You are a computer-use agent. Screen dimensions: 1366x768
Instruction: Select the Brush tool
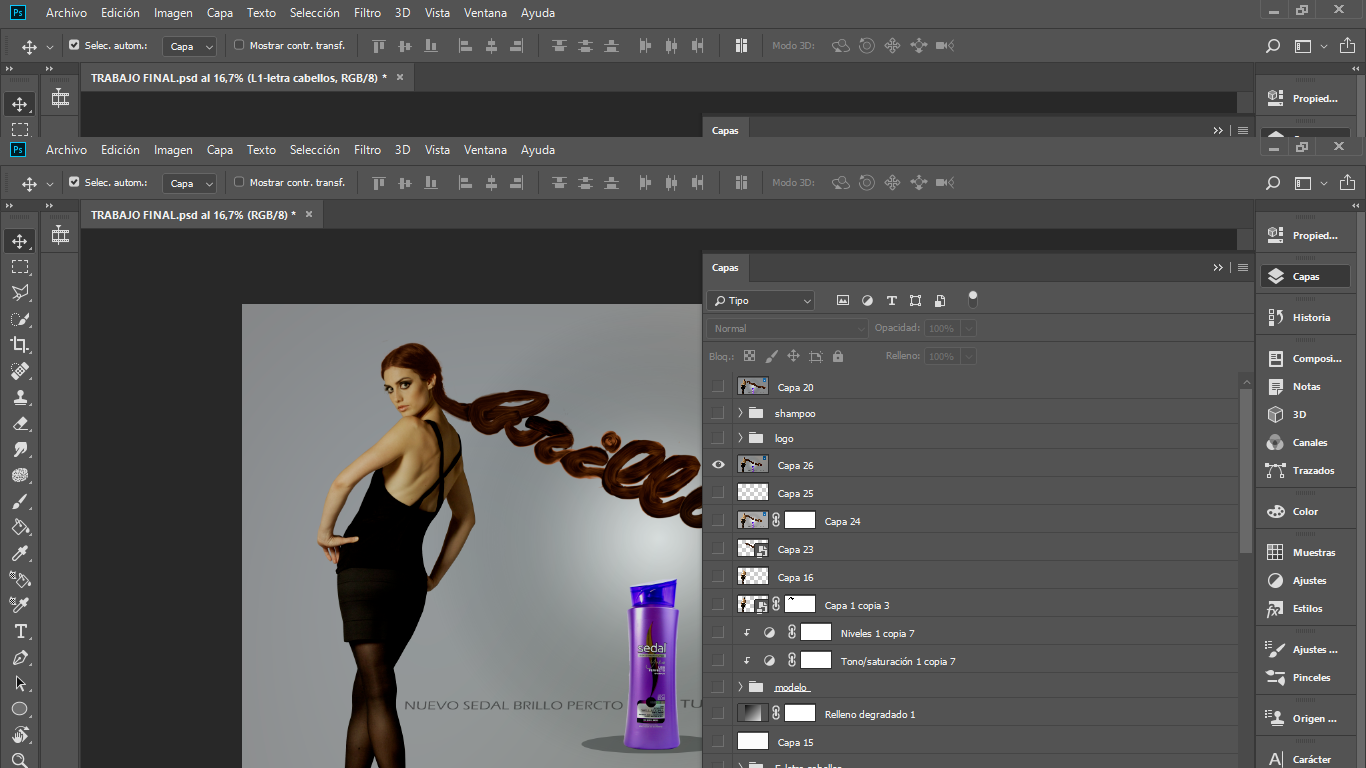(20, 501)
